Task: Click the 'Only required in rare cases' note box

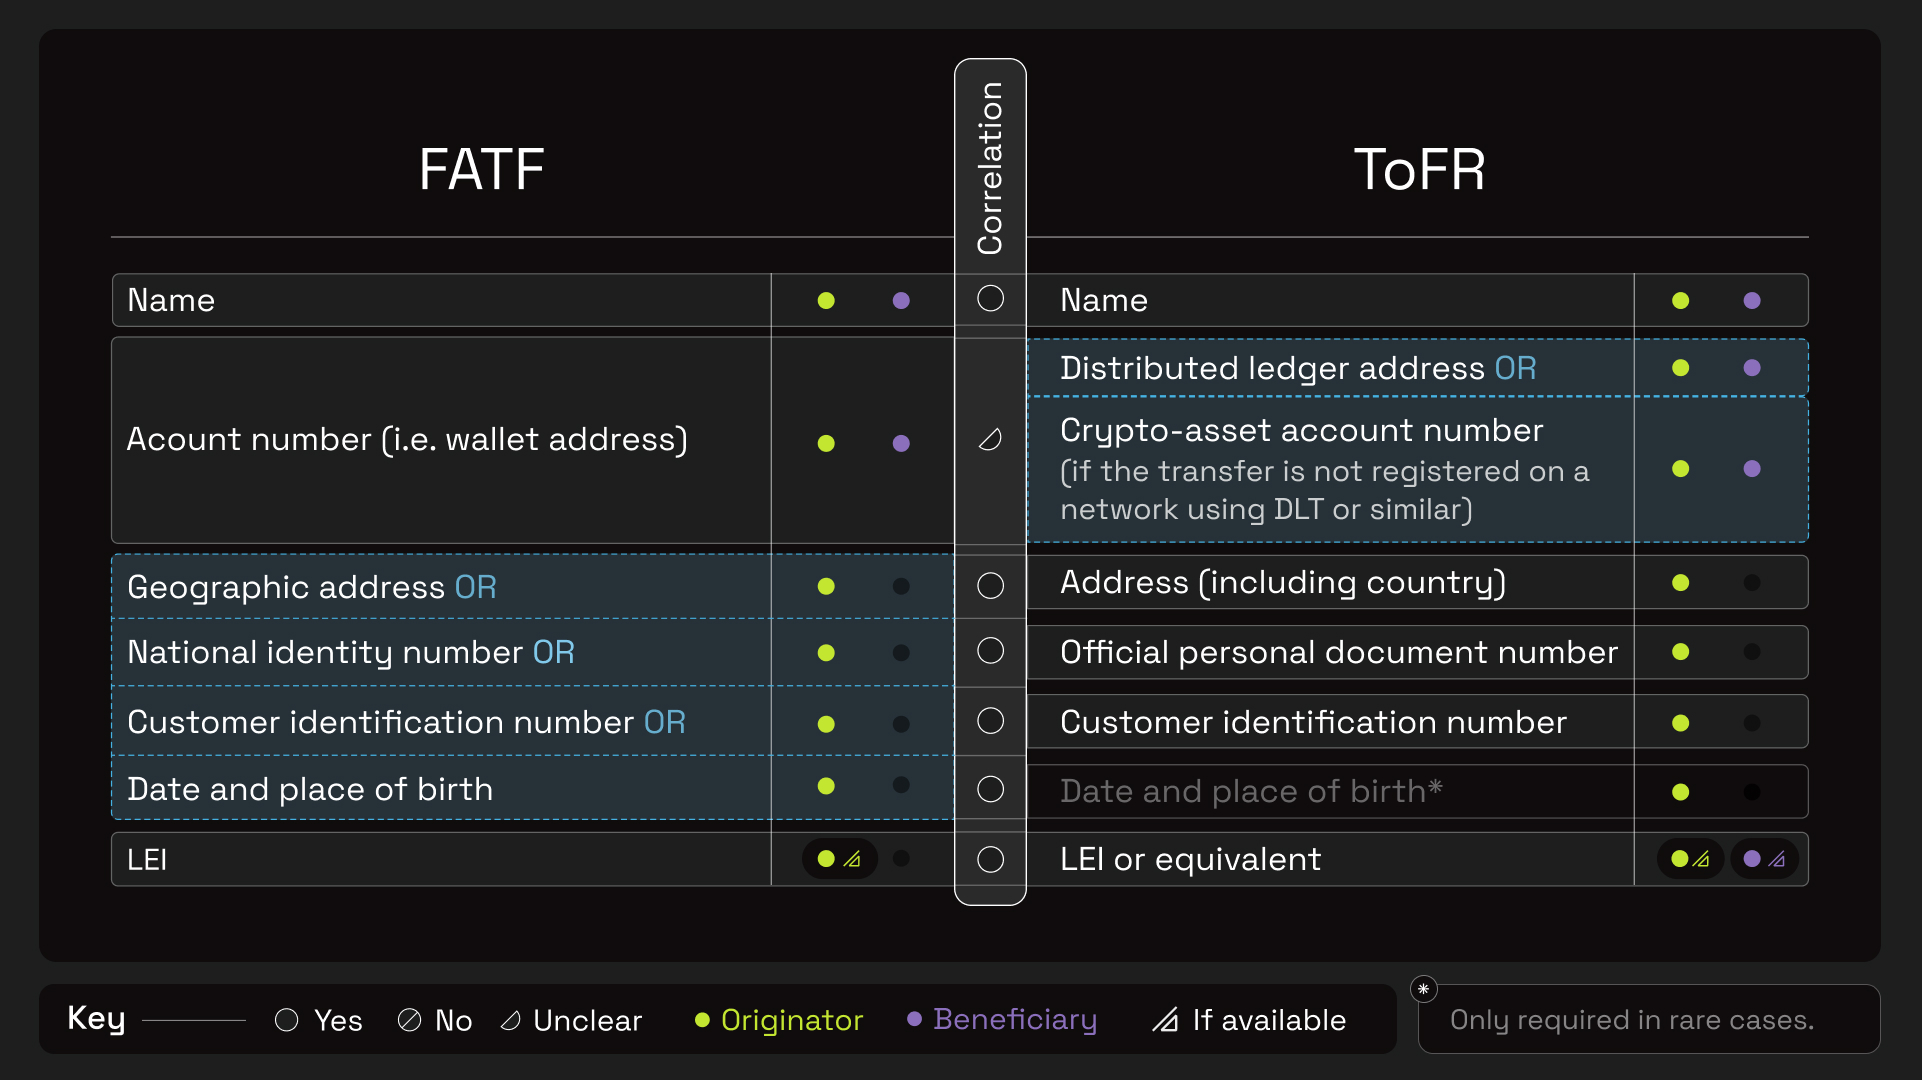Action: point(1648,1018)
